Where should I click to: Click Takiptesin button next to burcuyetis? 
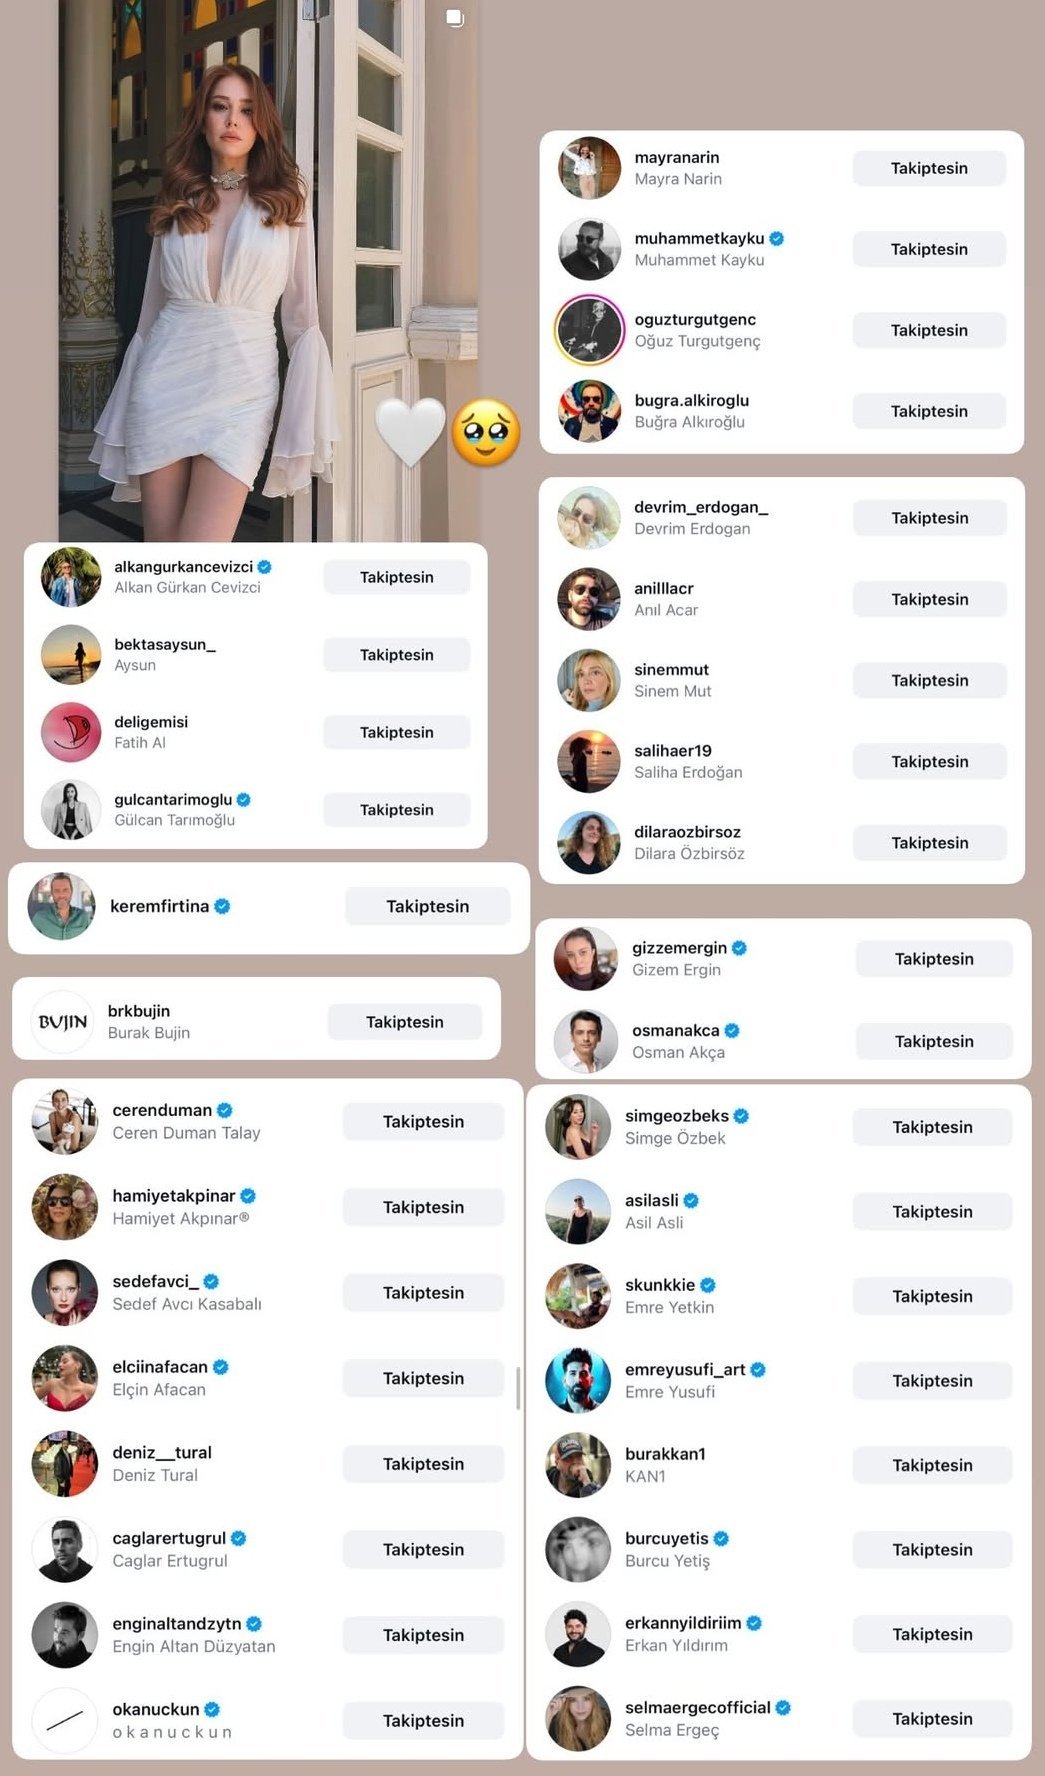[x=932, y=1549]
